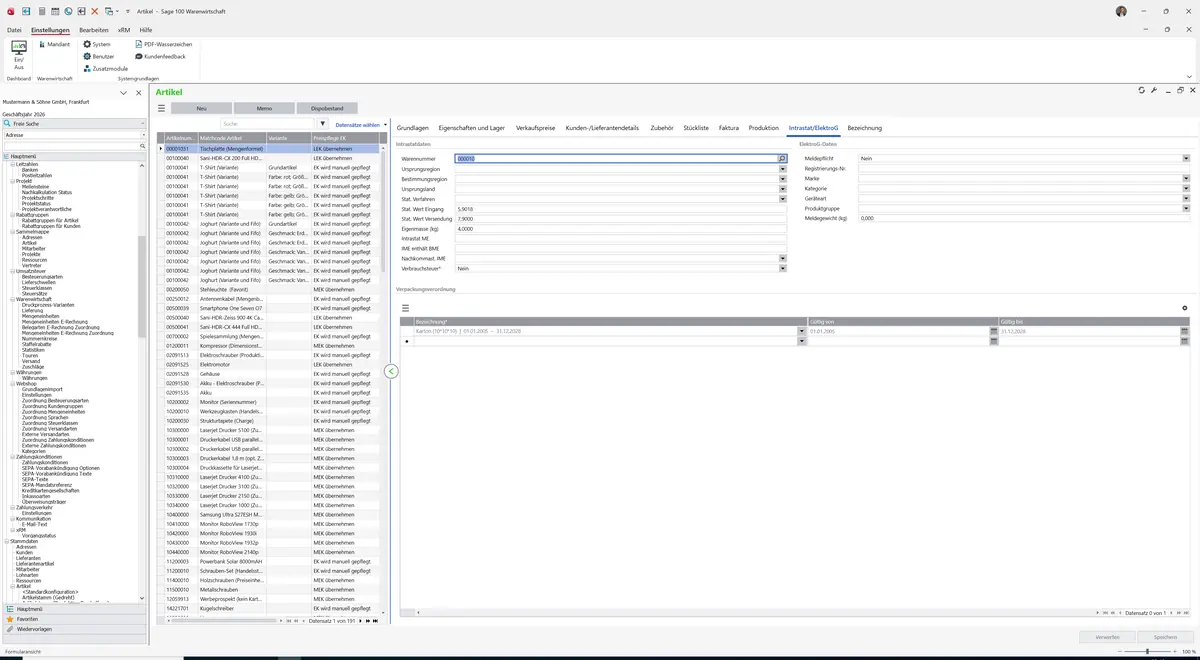Open the calendar icon in the quick access toolbar
The width and height of the screenshot is (1200, 660).
tap(54, 11)
